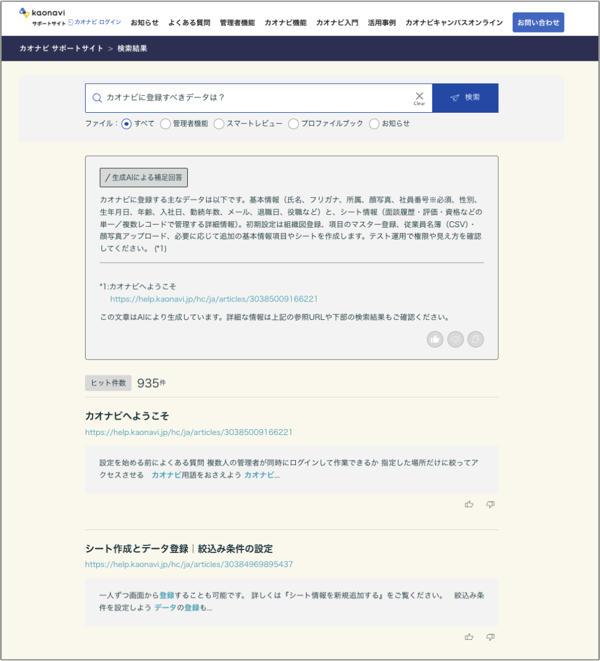Thumbs down the カオナビへようこそ result
The width and height of the screenshot is (600, 661).
(x=490, y=504)
